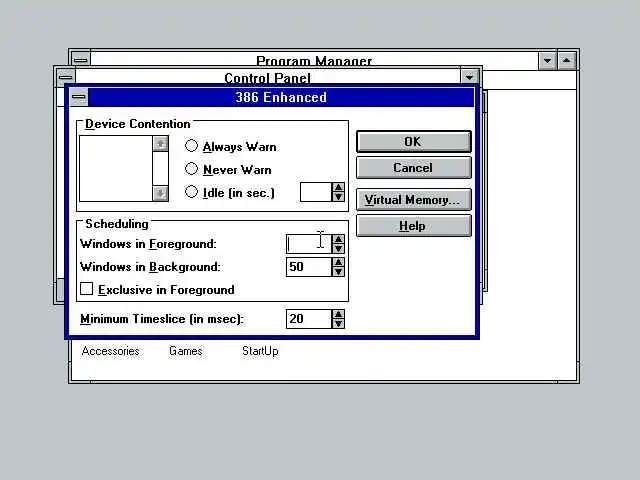The image size is (640, 480).
Task: Cancel the 386 Enhanced dialog
Action: [413, 168]
